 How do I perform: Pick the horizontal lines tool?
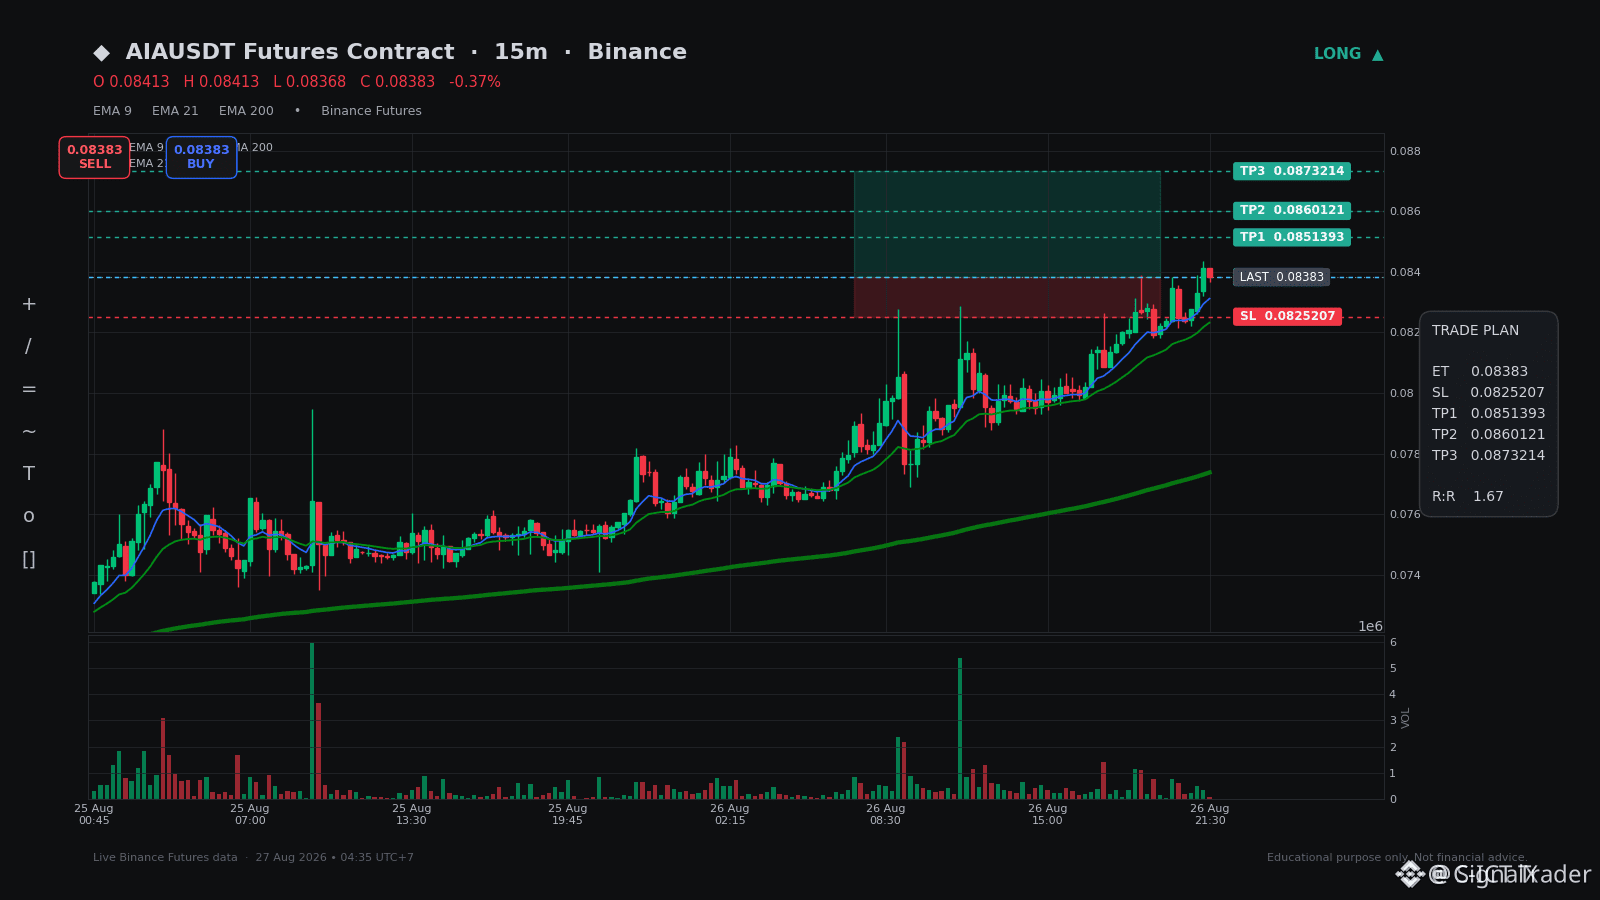pos(29,389)
